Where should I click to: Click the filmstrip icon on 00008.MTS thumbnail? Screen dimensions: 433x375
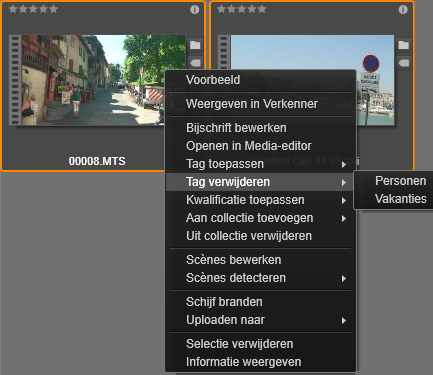(x=15, y=80)
